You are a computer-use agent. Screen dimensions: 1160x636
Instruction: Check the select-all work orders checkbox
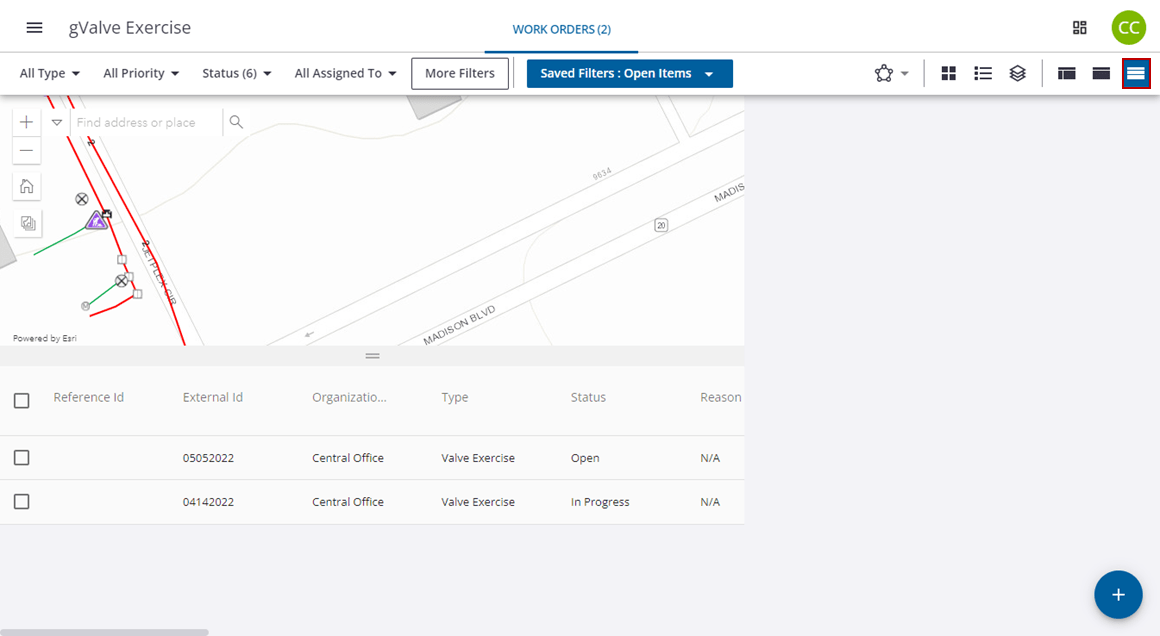(22, 400)
